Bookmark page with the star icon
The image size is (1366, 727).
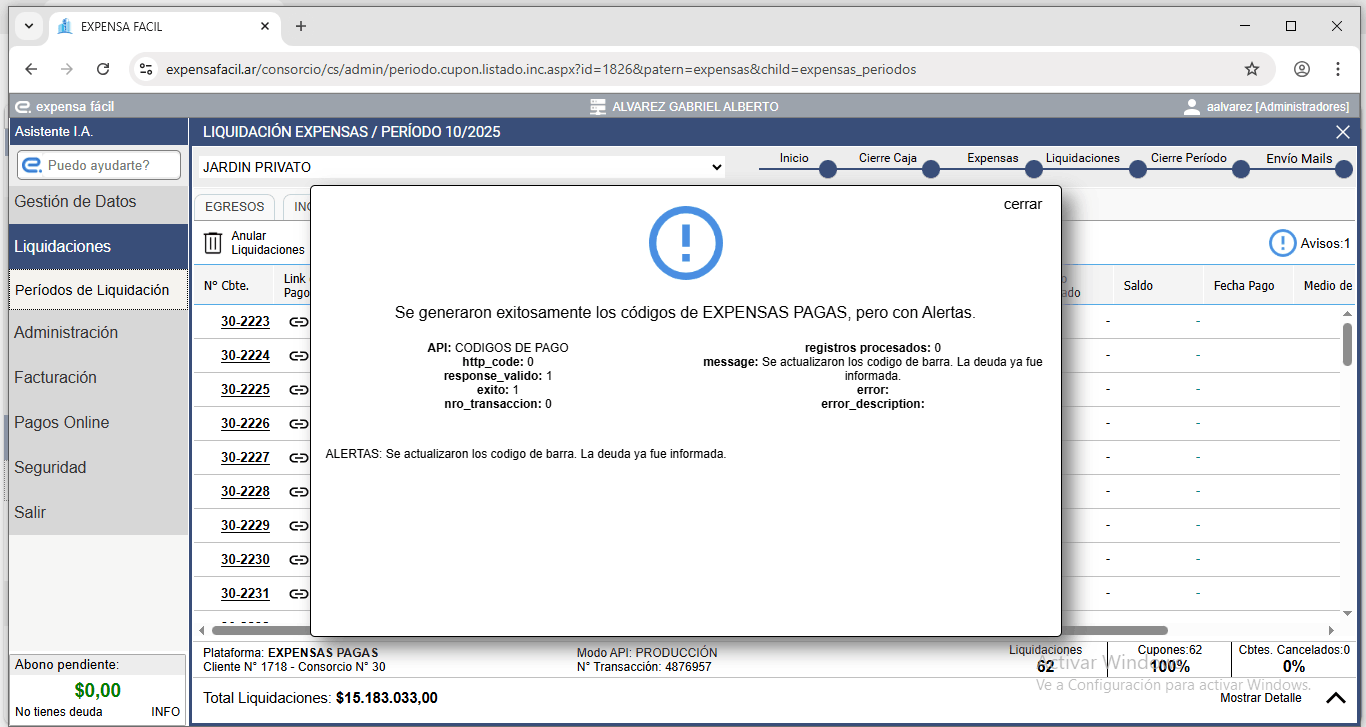click(x=1251, y=69)
